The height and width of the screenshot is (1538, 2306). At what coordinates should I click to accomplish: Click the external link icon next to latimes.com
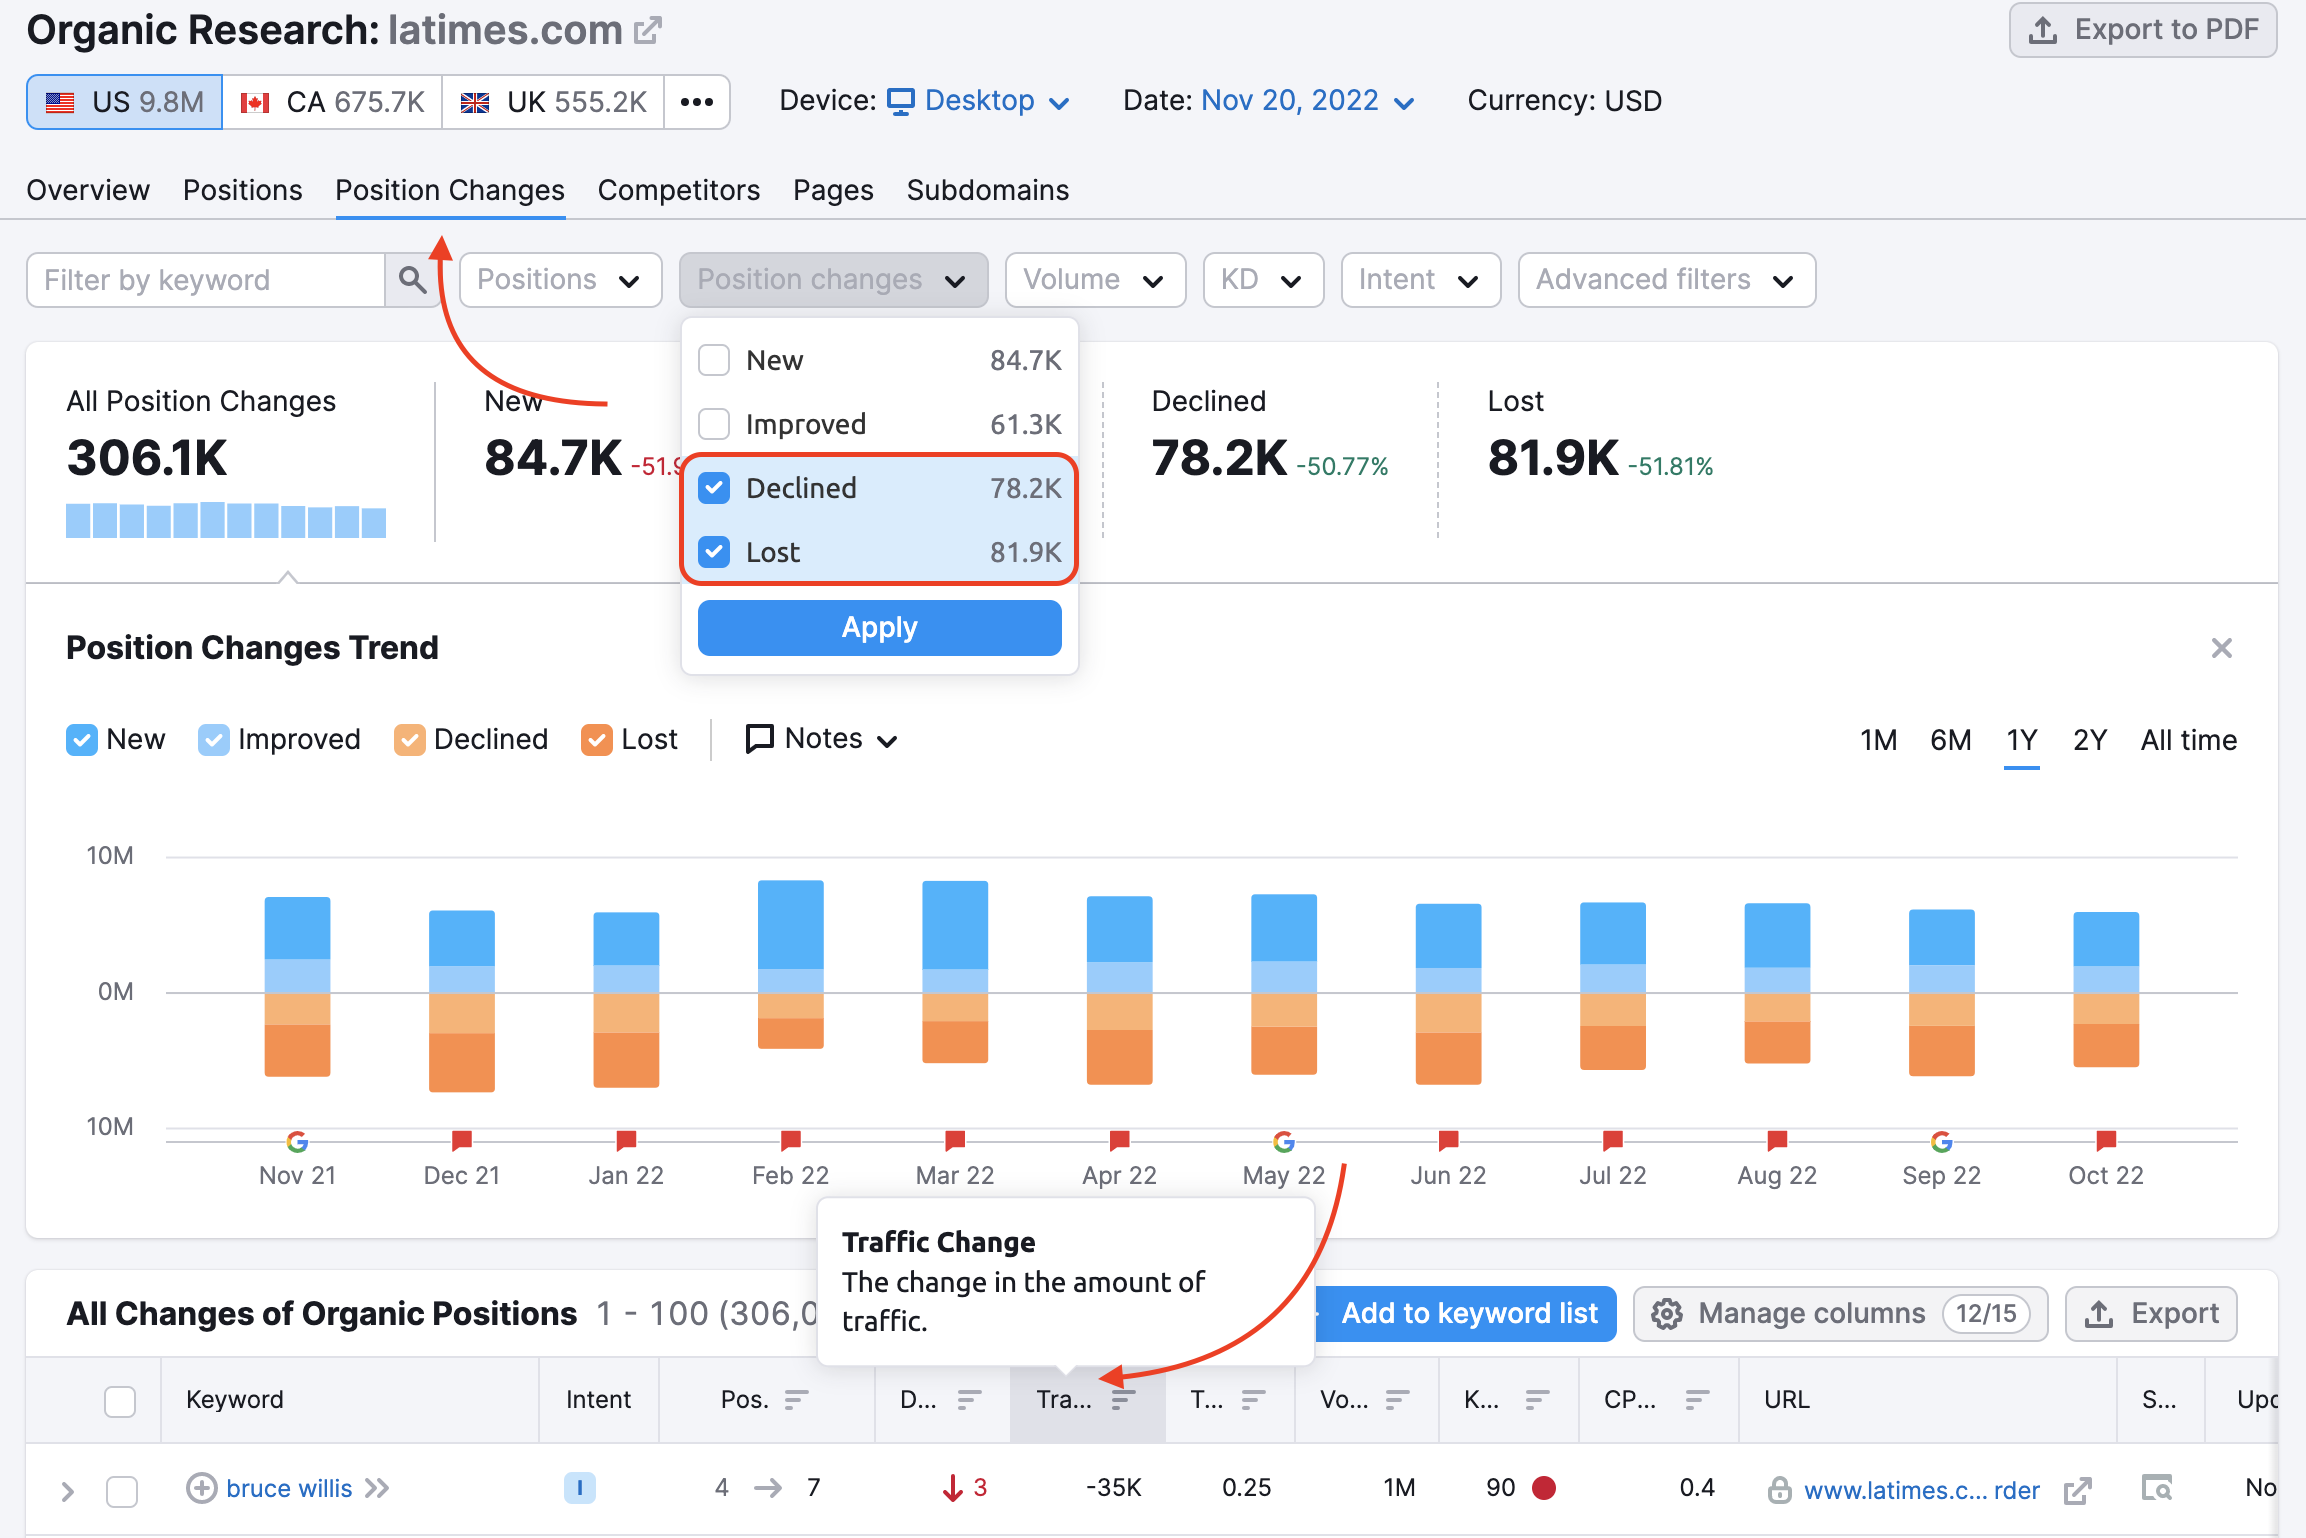click(645, 27)
